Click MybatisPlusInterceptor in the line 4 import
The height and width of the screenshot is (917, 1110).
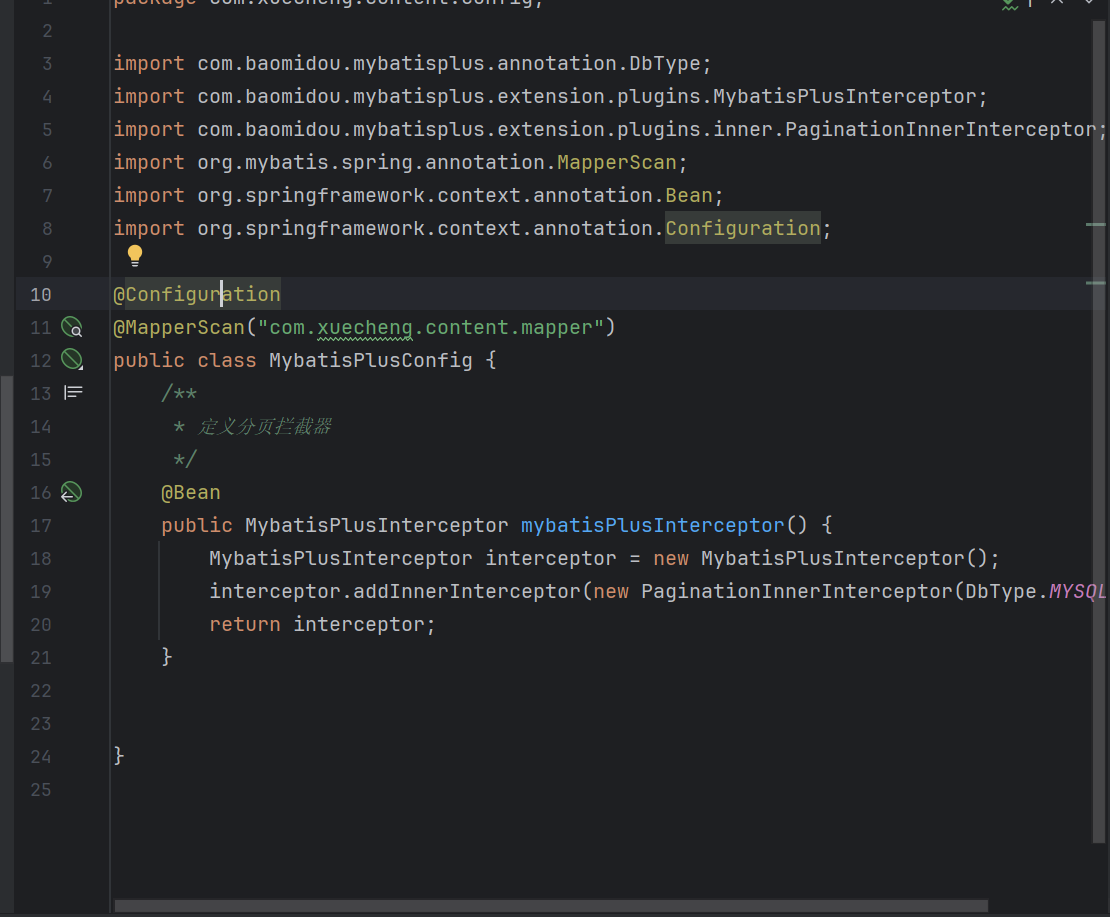point(845,96)
